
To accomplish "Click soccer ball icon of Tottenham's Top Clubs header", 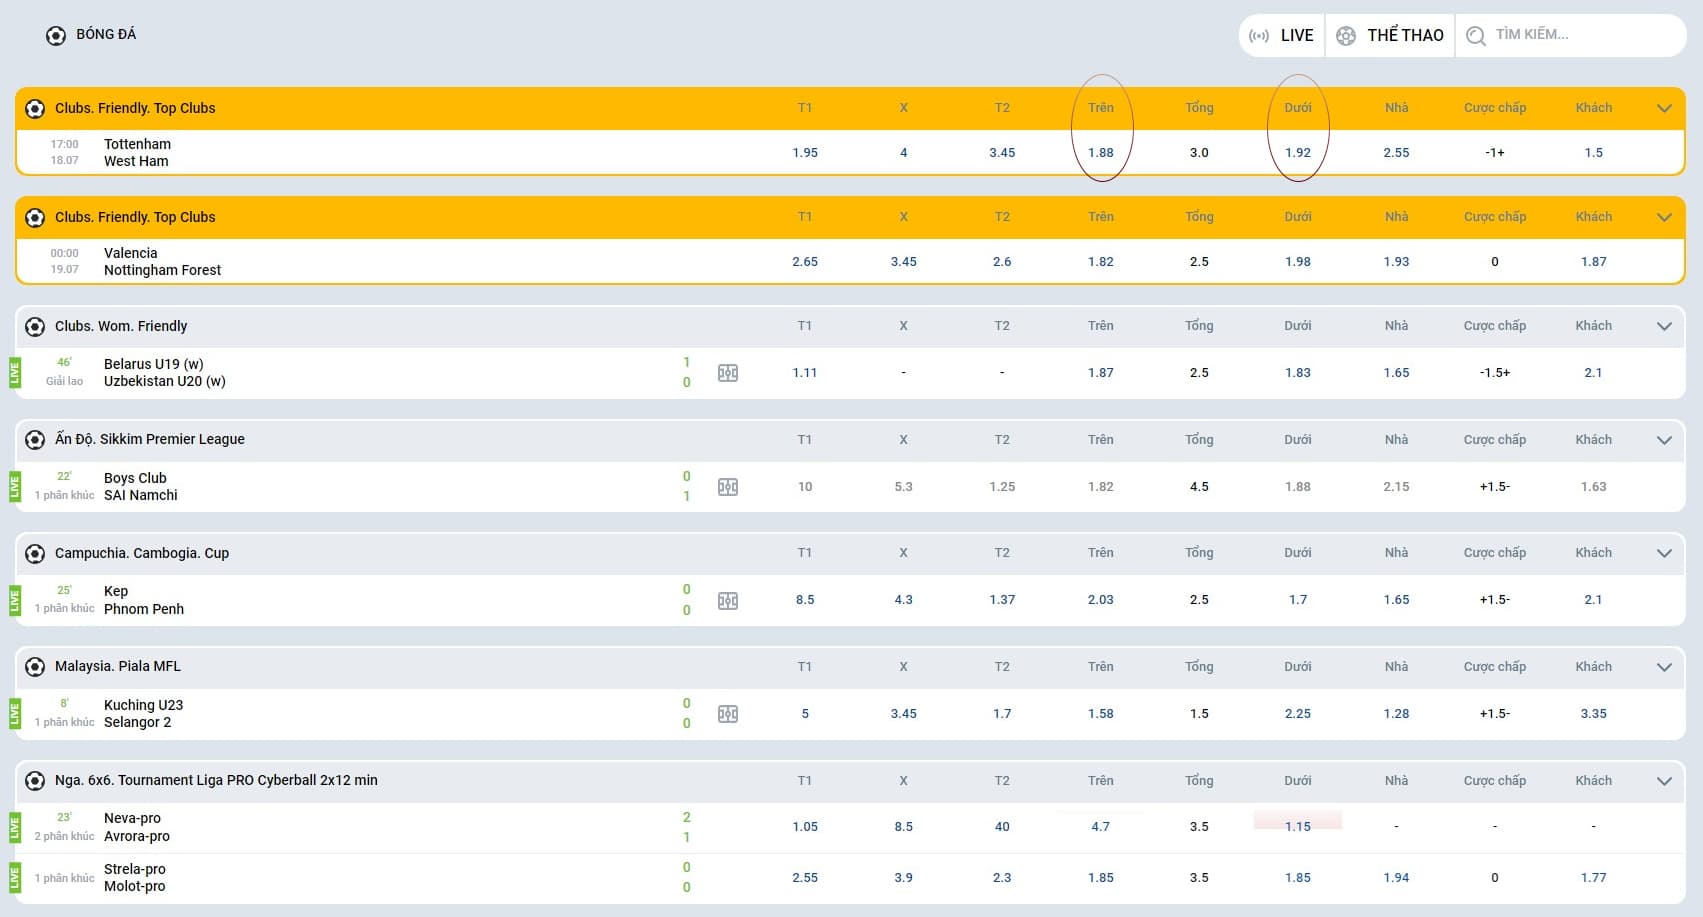I will tap(35, 109).
